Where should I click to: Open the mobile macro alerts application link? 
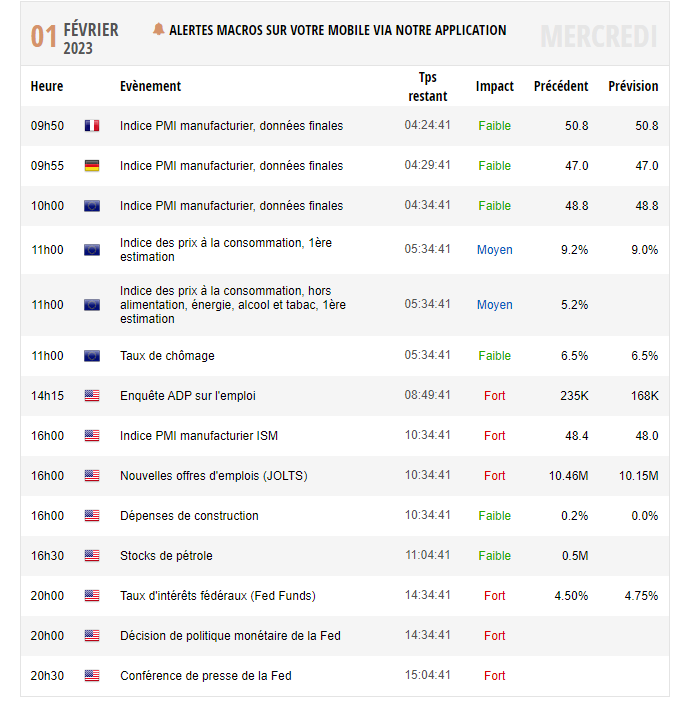[337, 30]
